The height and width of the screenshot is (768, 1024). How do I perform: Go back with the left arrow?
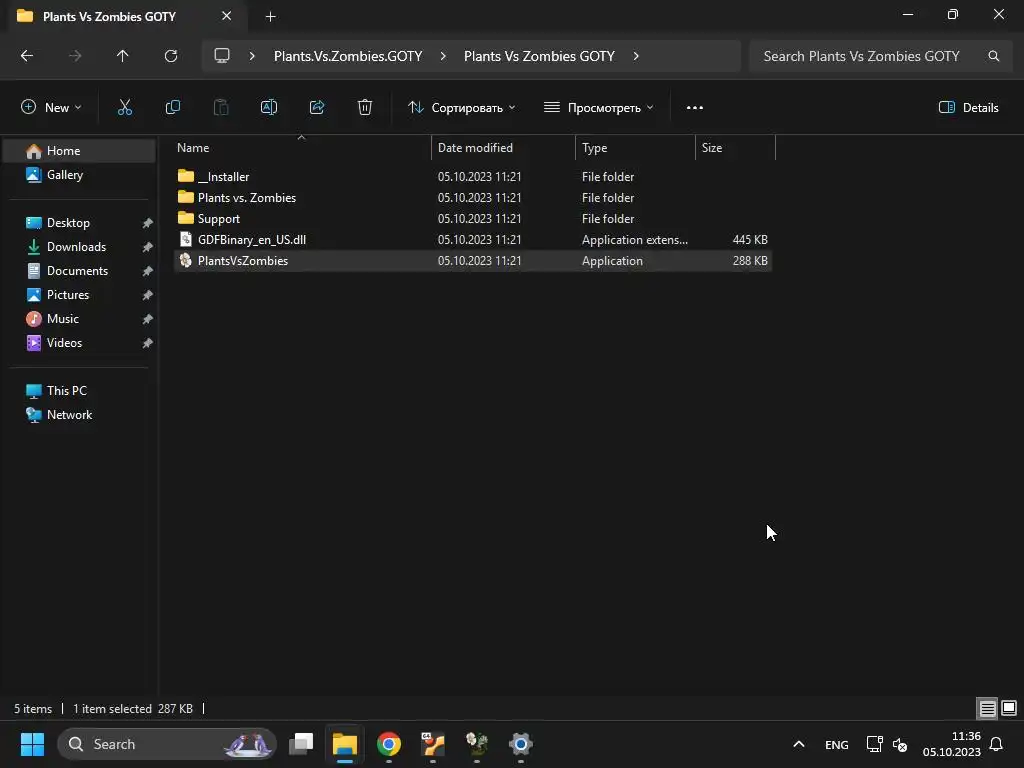coord(27,56)
